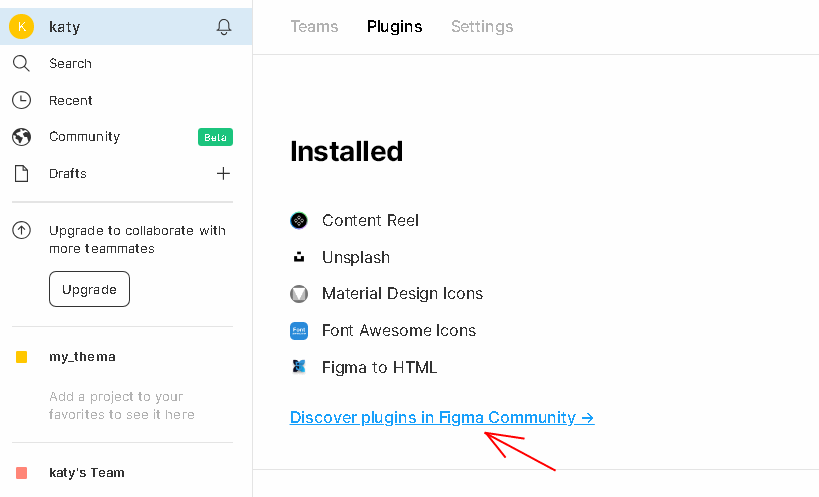This screenshot has width=819, height=497.
Task: Click the Community Beta badge
Action: click(x=215, y=137)
